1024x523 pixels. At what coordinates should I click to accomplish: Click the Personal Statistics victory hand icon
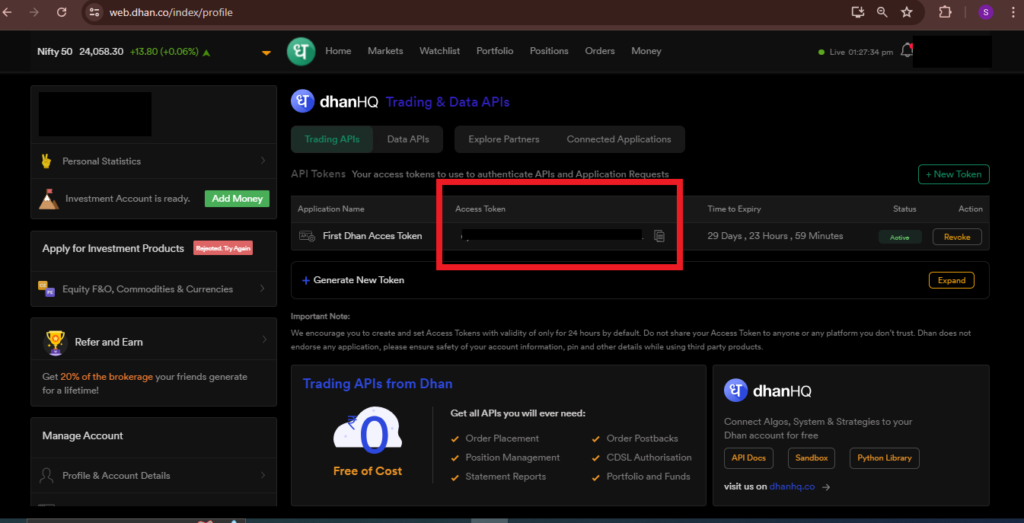click(x=46, y=161)
